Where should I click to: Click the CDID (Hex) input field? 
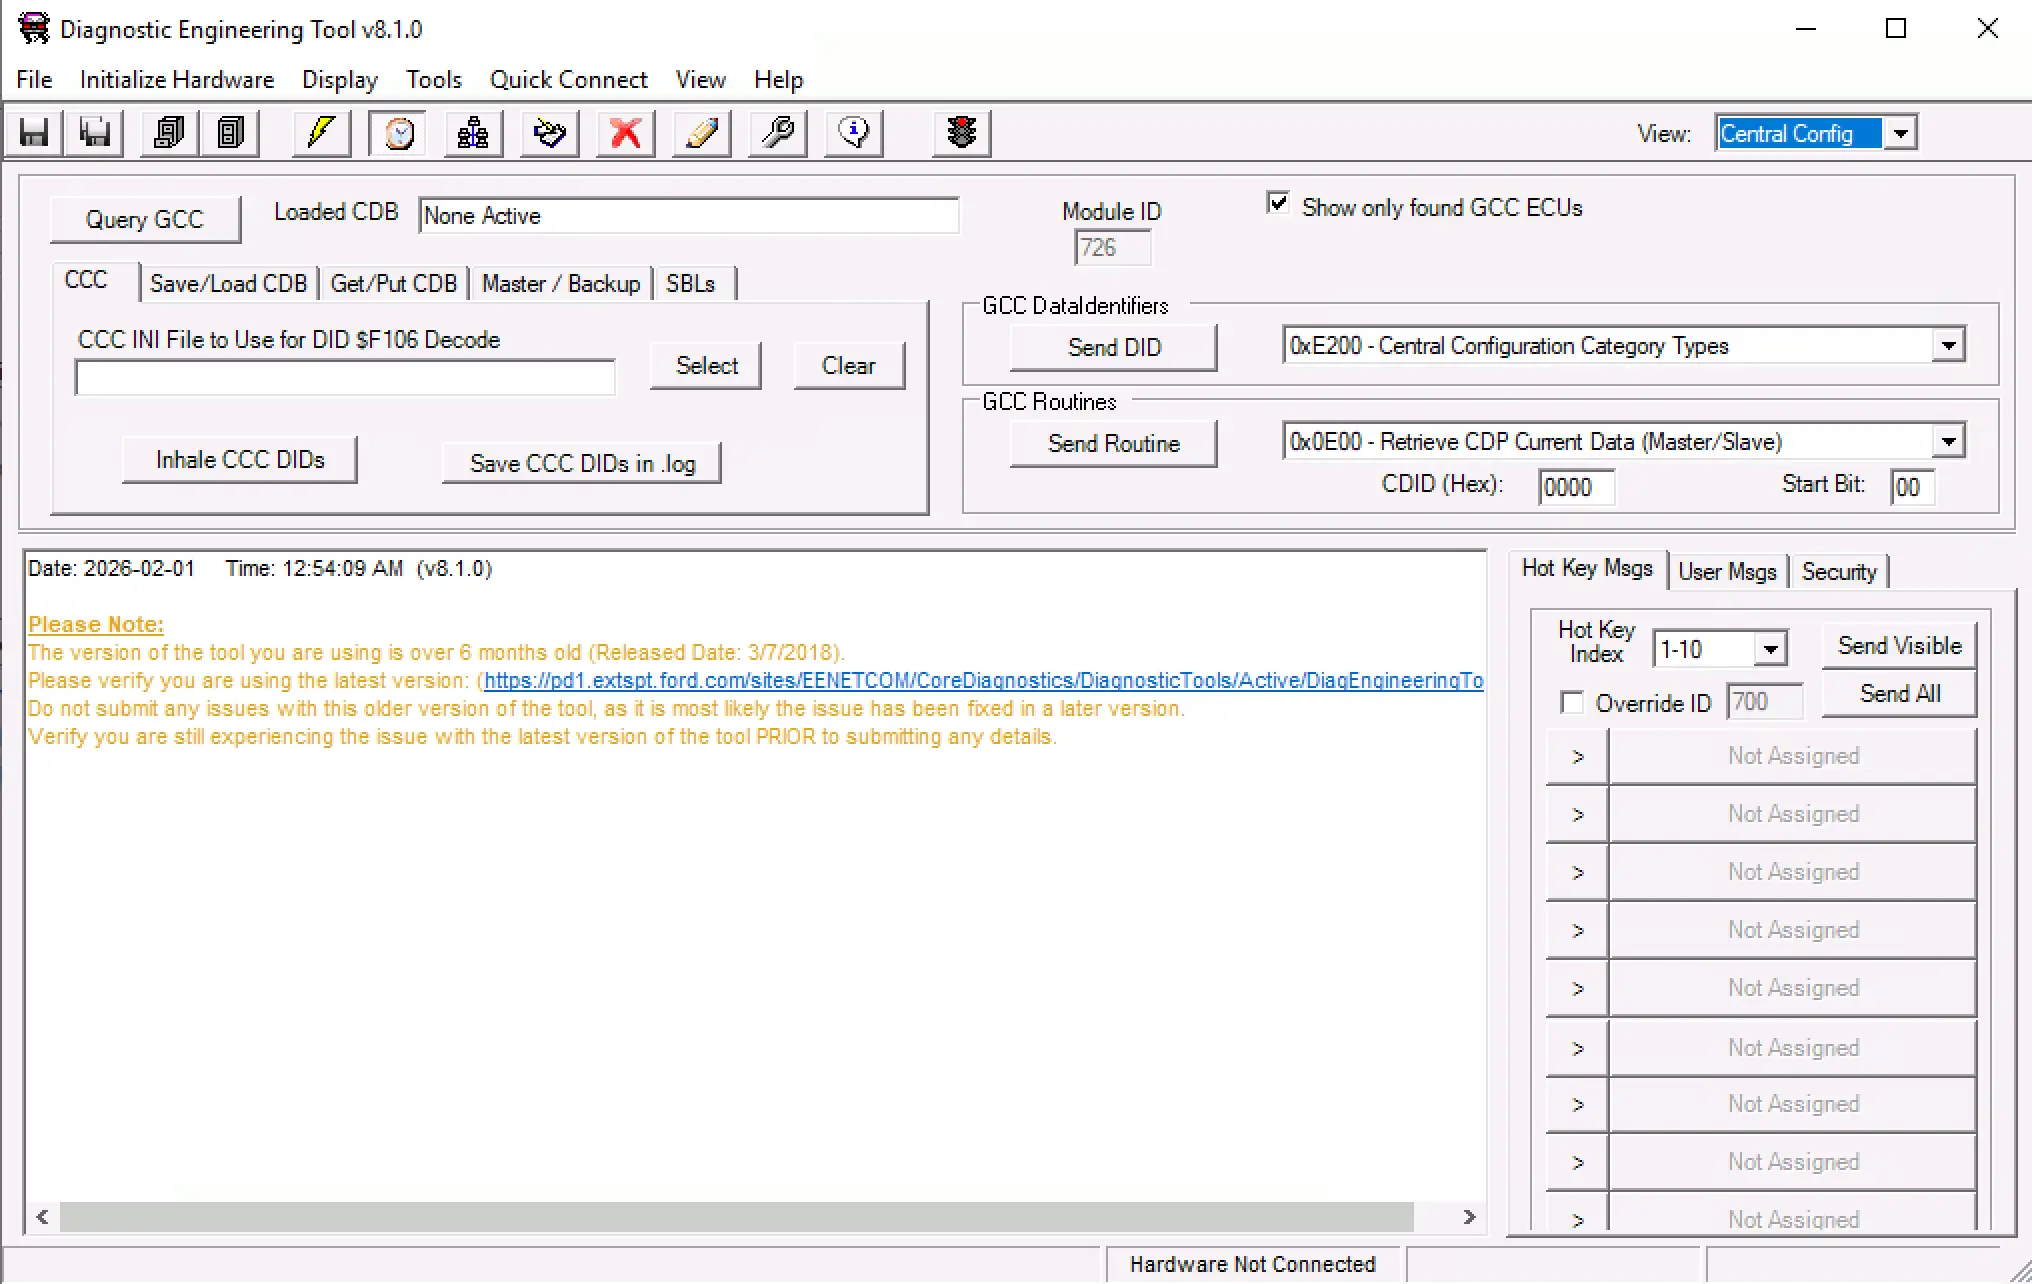click(x=1575, y=487)
